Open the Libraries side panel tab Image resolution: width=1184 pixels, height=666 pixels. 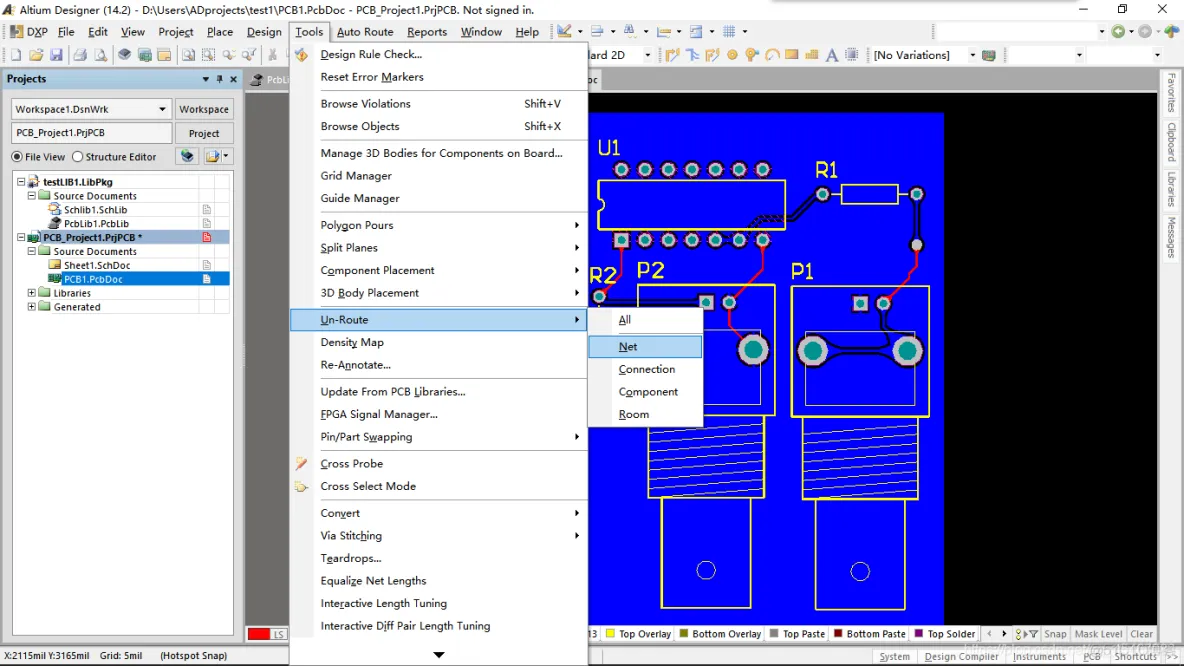point(1171,189)
